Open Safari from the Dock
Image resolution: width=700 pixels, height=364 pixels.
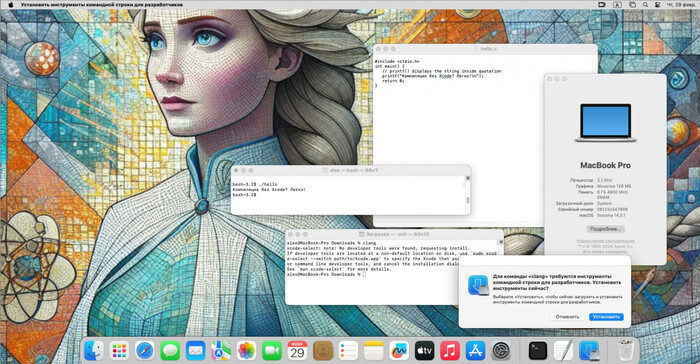(x=145, y=351)
